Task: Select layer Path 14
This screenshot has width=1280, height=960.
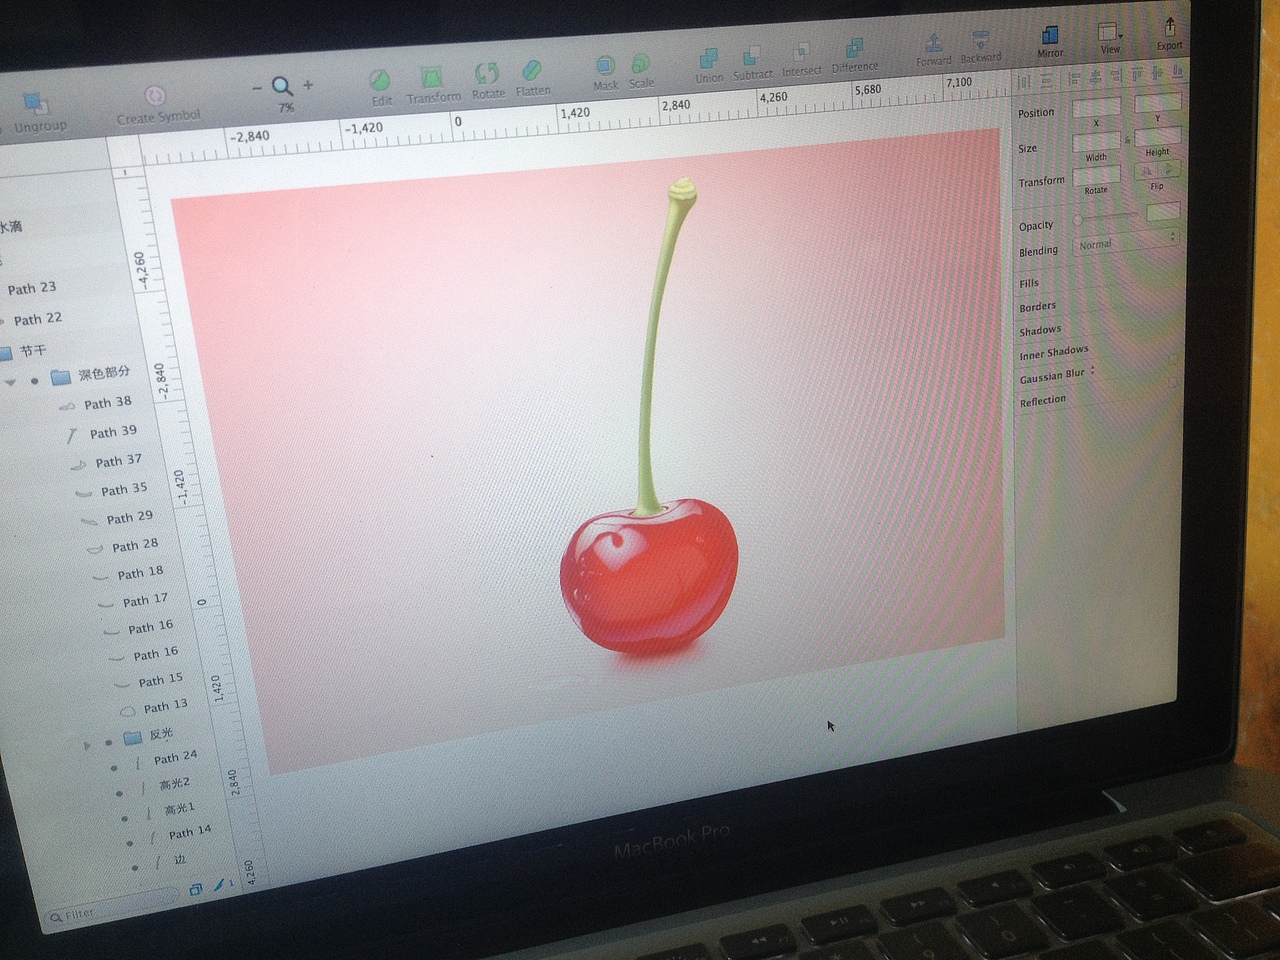Action: coord(189,832)
